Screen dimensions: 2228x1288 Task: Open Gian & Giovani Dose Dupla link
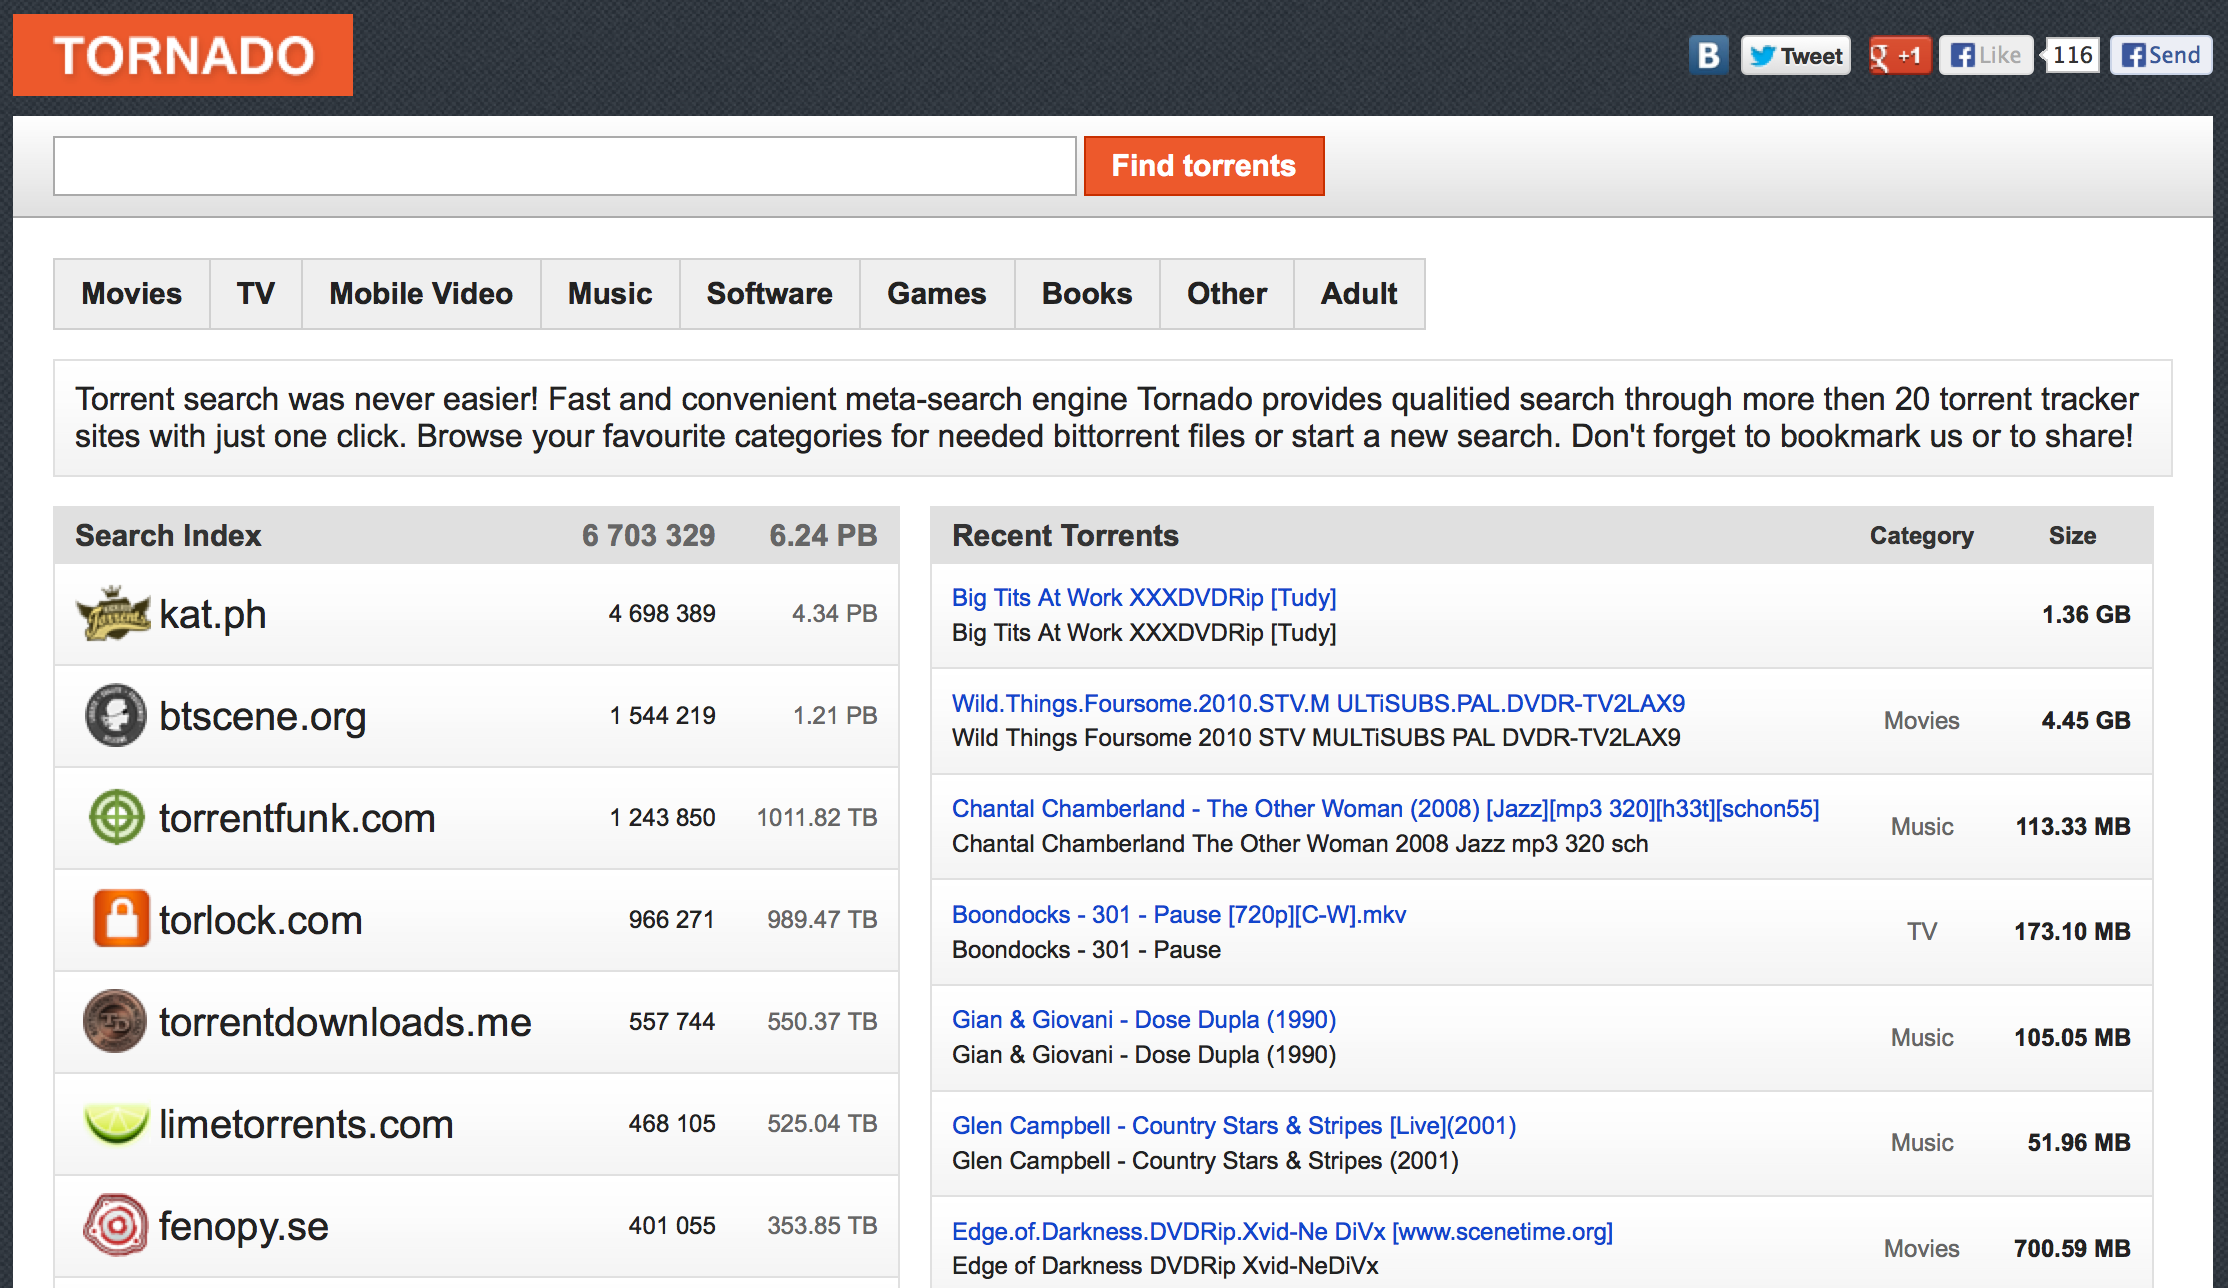1144,1019
